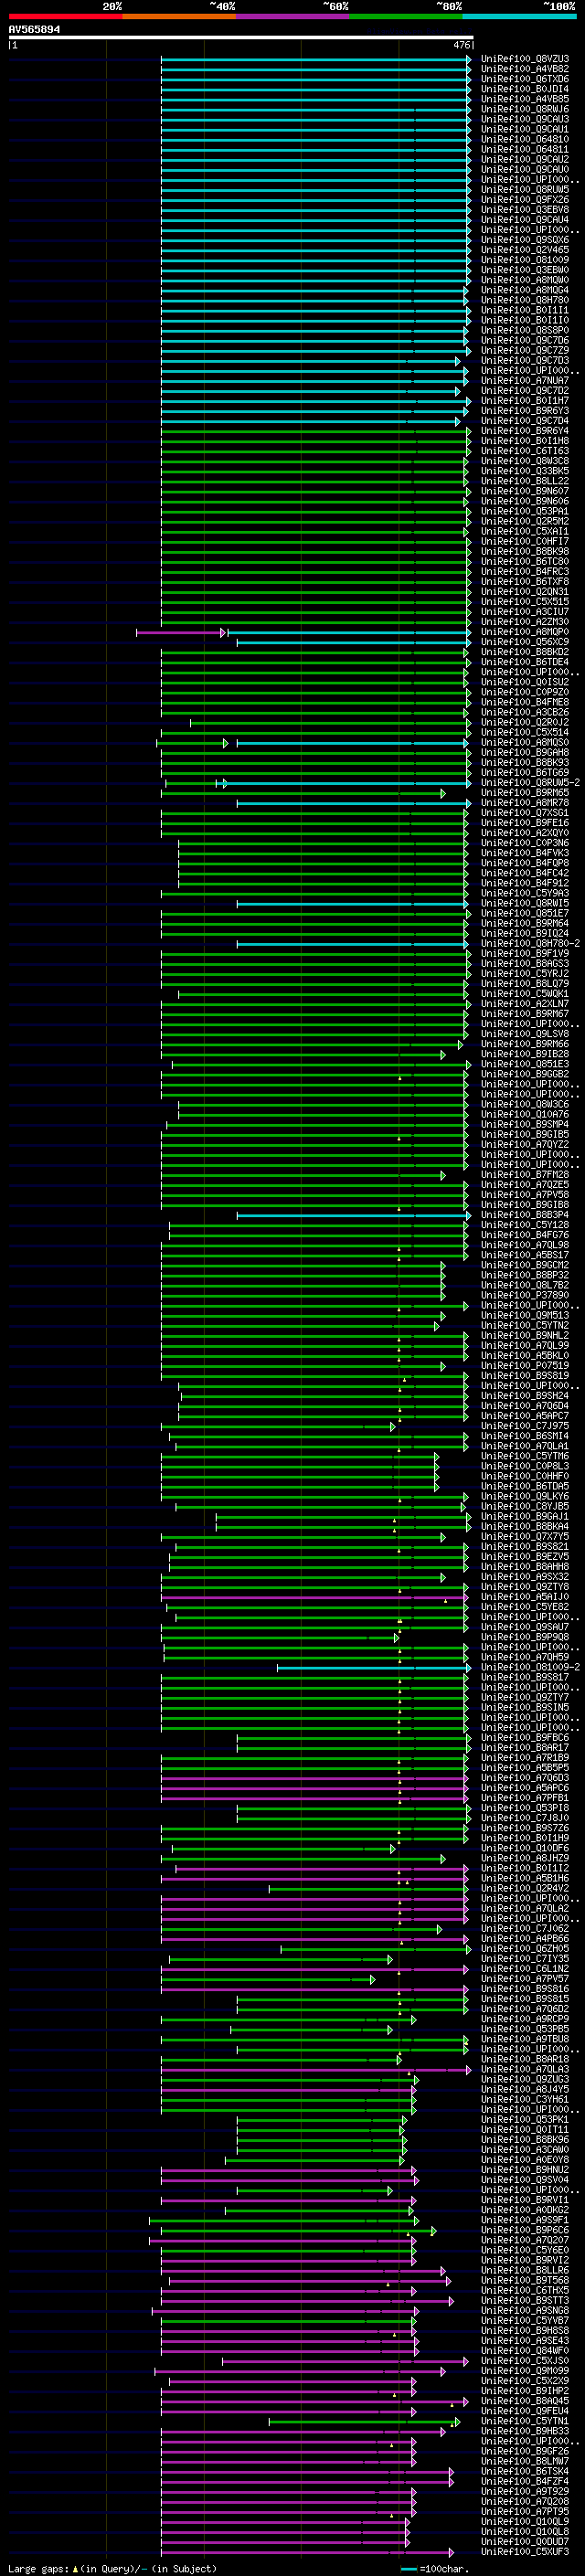
Task: Click the UniRef100_Q8W3C8 entry
Action: [x=525, y=461]
